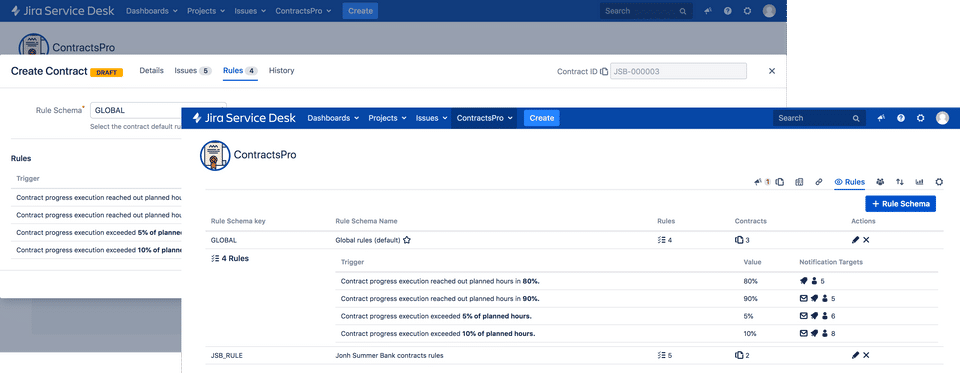Click the Search field in front window

819,118
